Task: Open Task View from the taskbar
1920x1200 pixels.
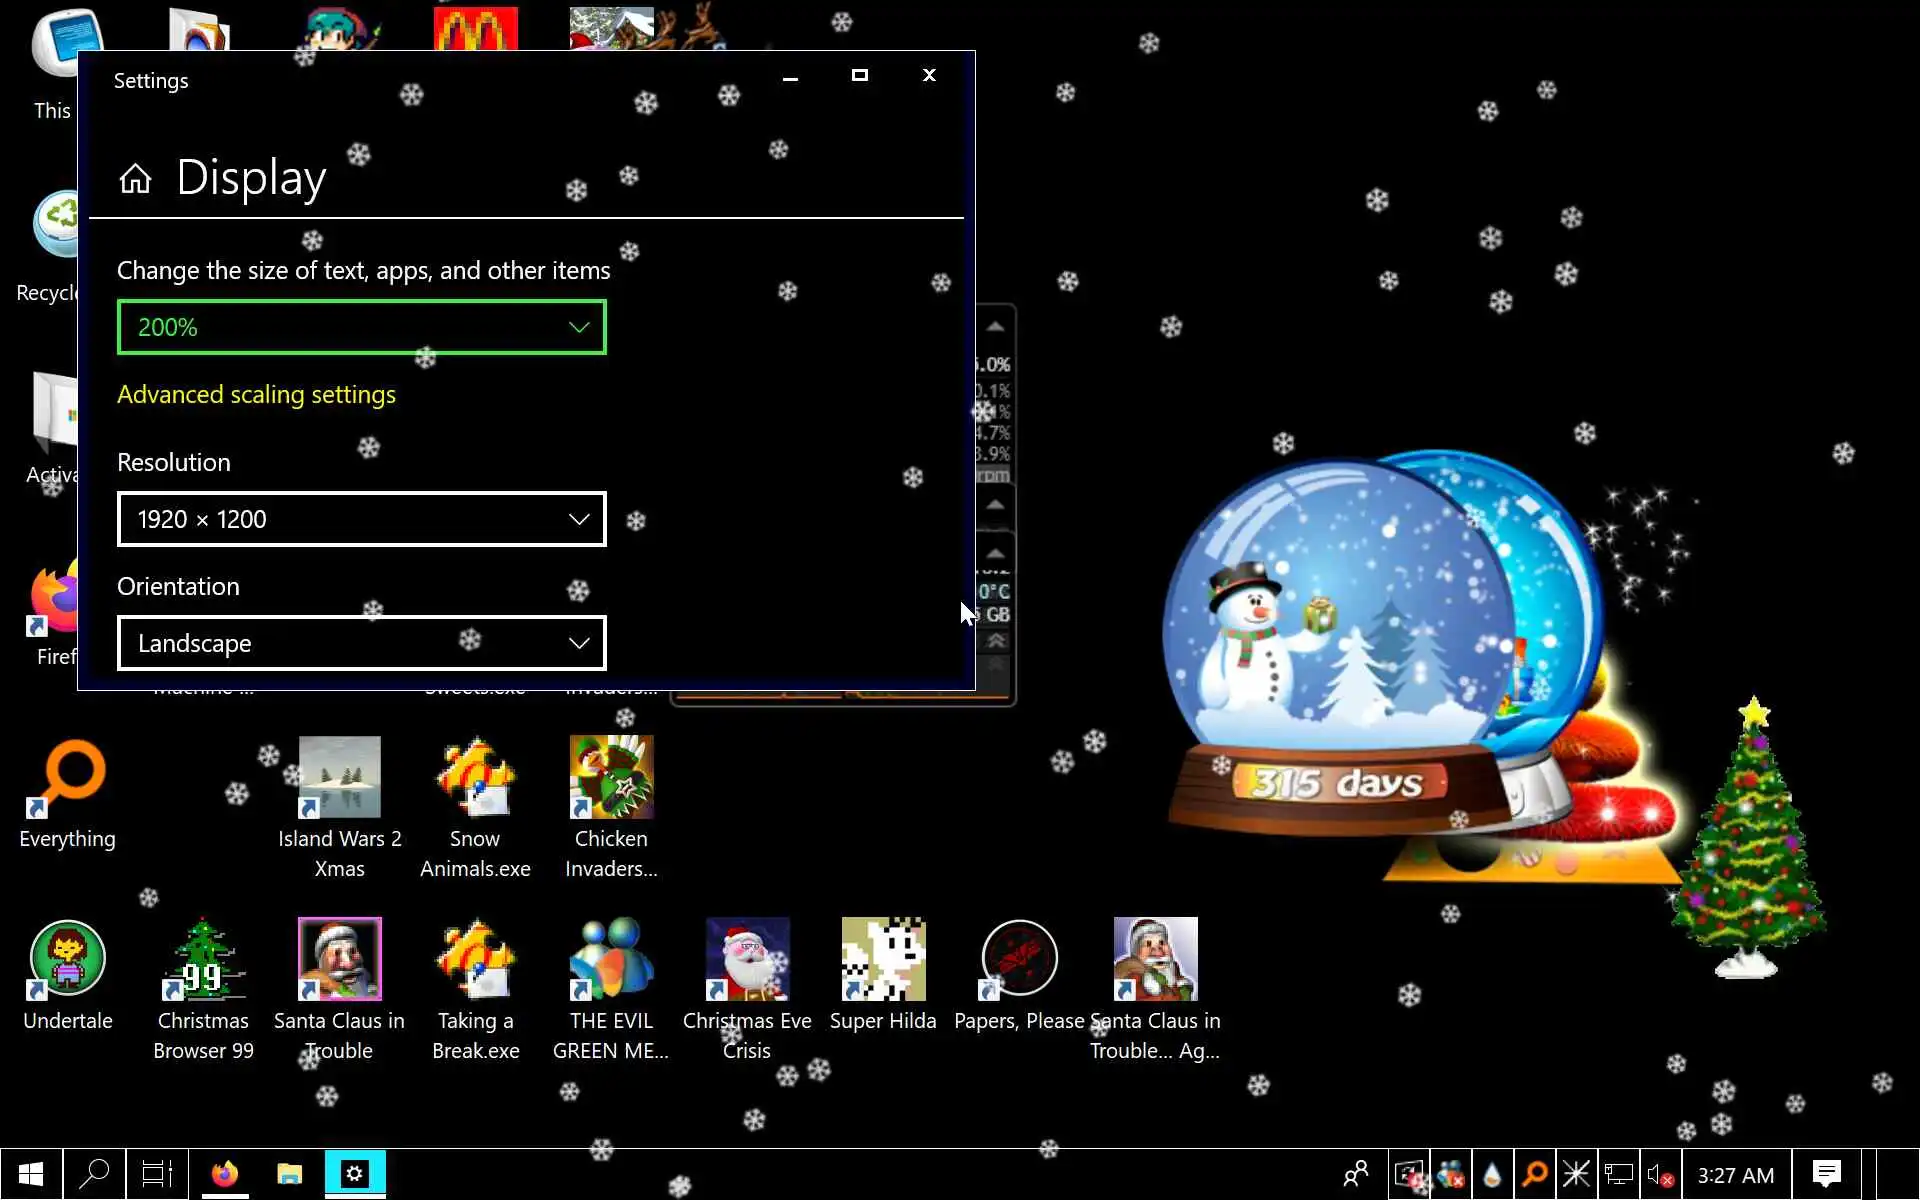Action: tap(157, 1174)
